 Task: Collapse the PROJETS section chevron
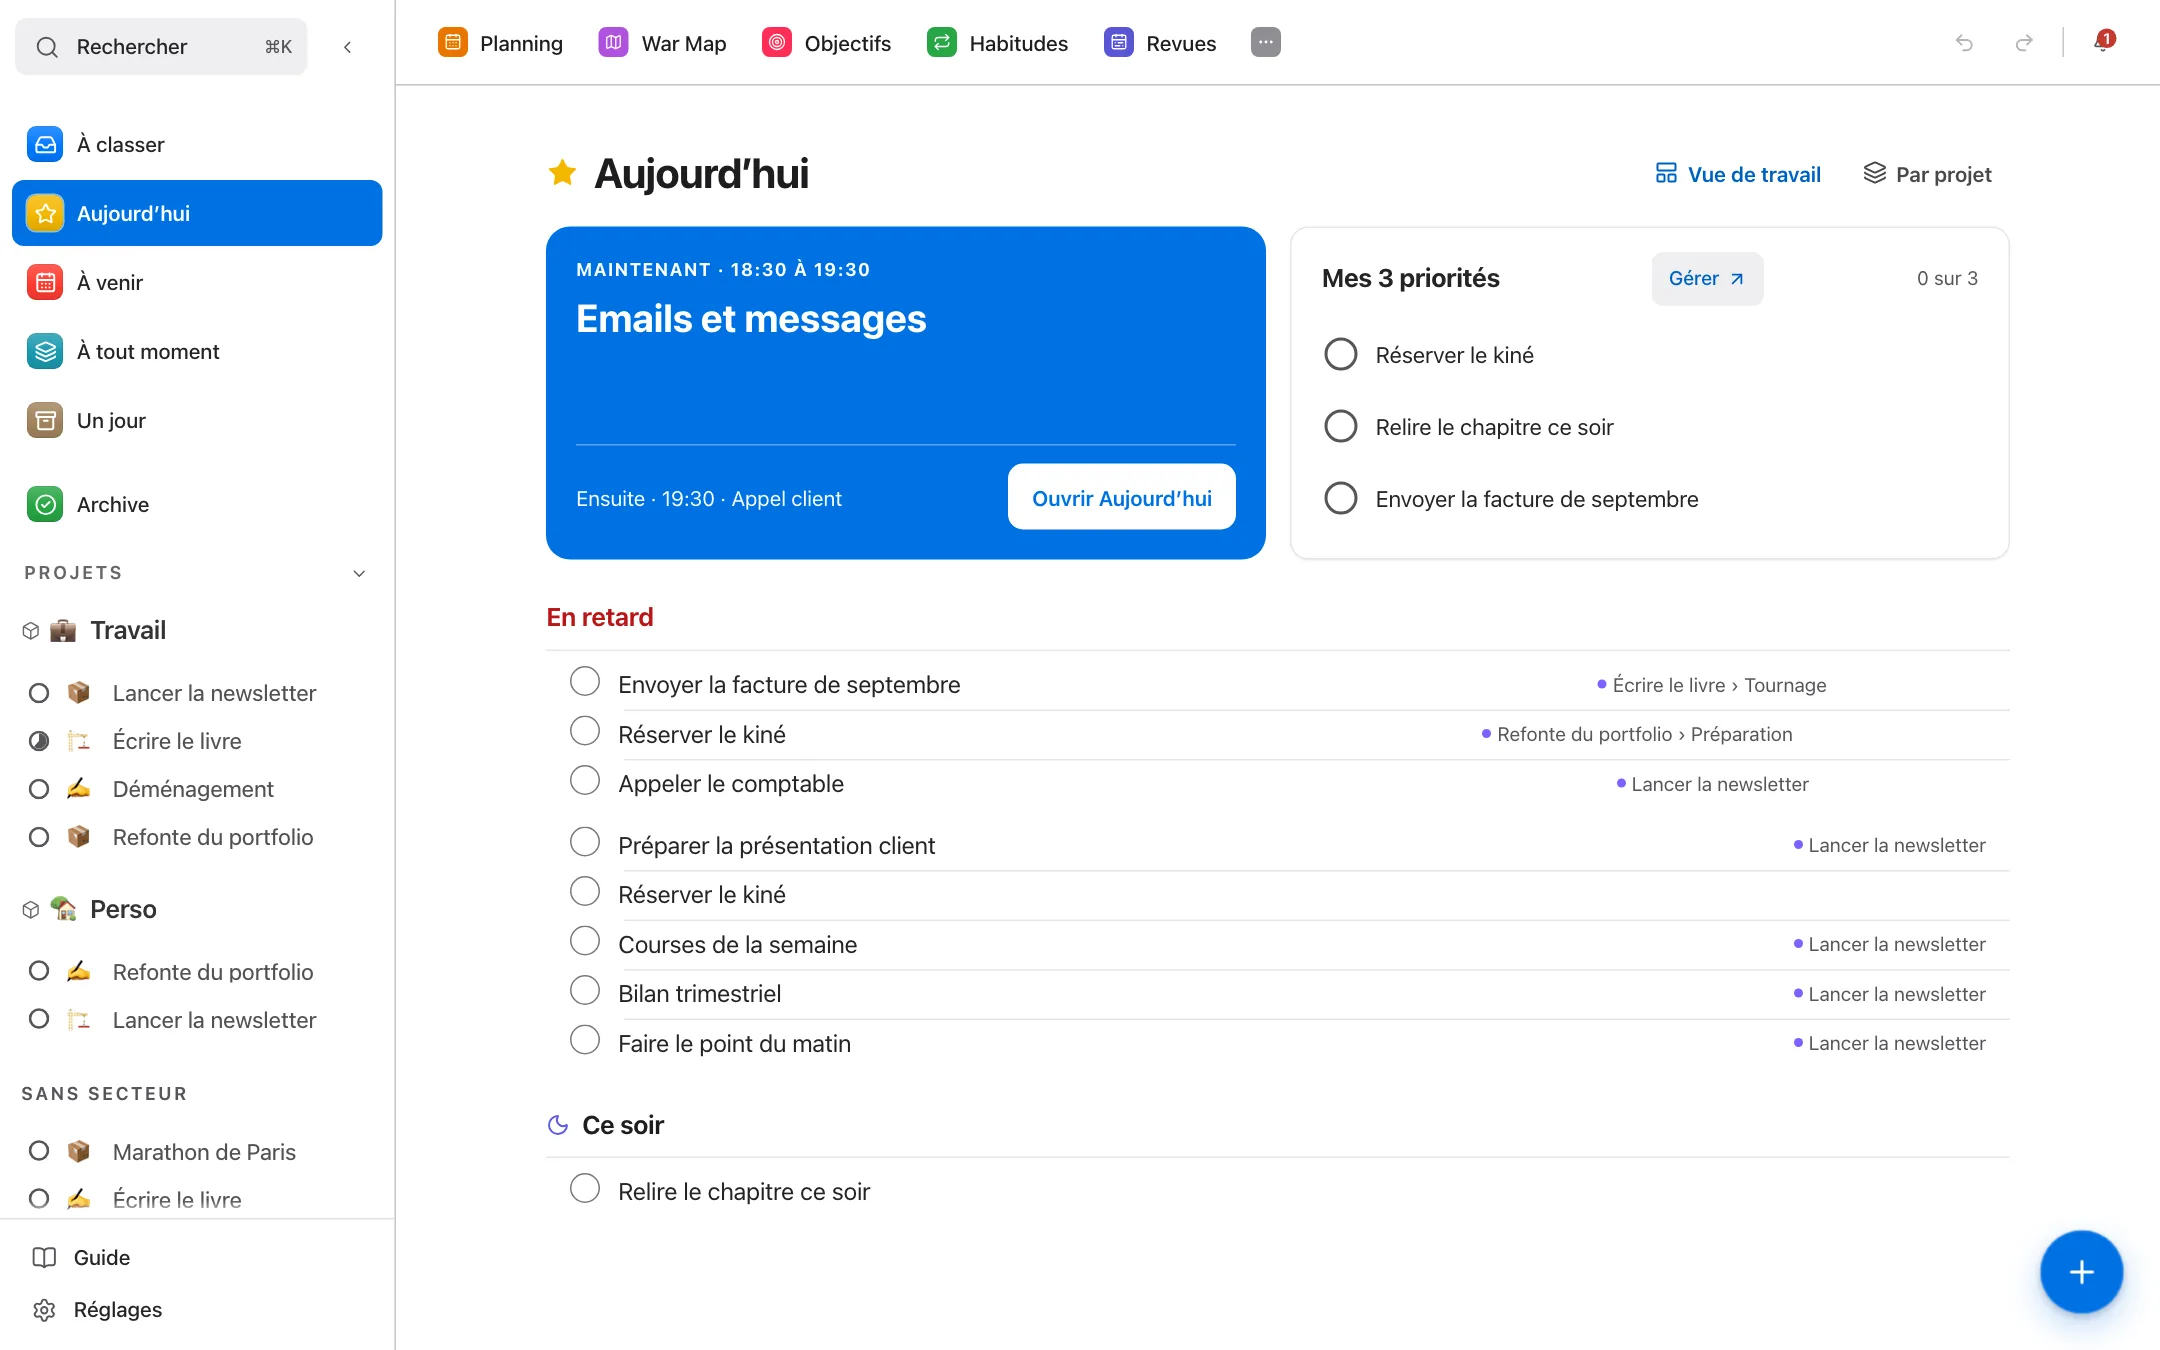pyautogui.click(x=359, y=573)
